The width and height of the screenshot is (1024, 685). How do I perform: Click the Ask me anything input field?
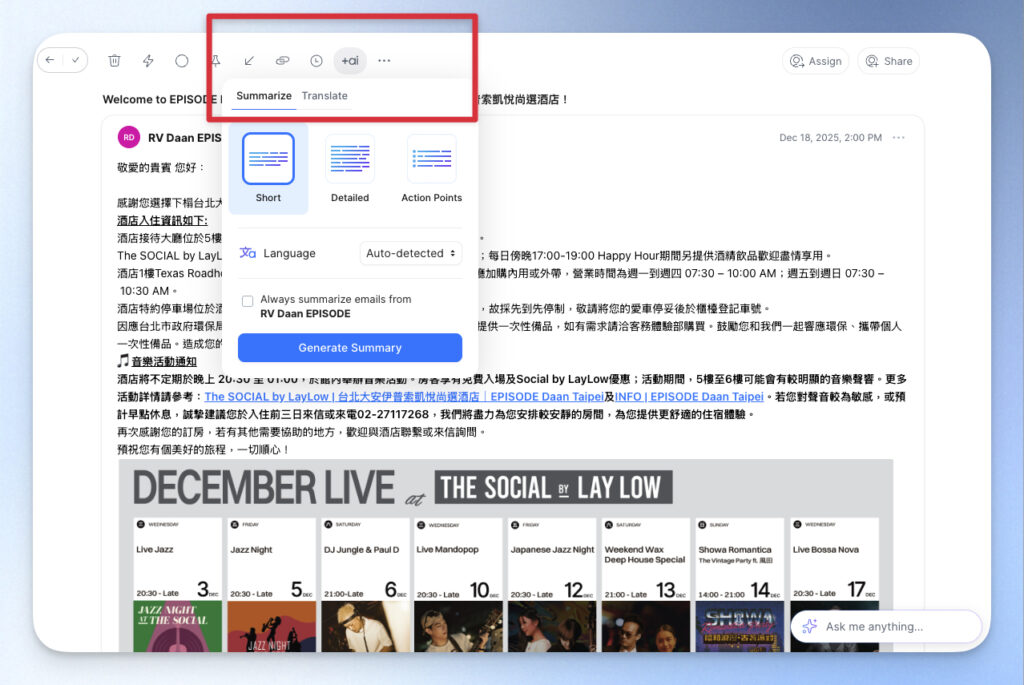coord(886,626)
